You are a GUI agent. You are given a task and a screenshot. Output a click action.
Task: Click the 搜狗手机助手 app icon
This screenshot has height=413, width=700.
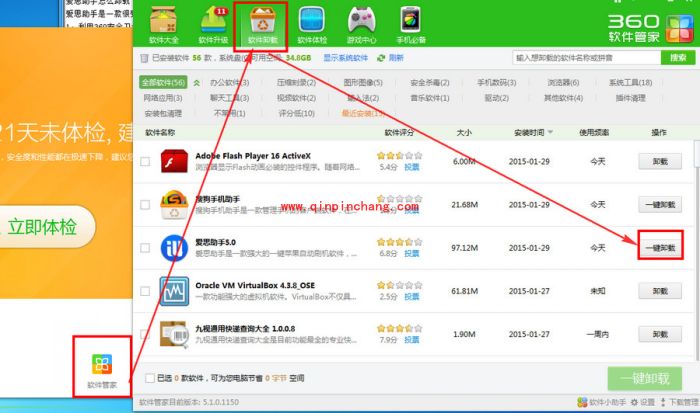click(174, 204)
